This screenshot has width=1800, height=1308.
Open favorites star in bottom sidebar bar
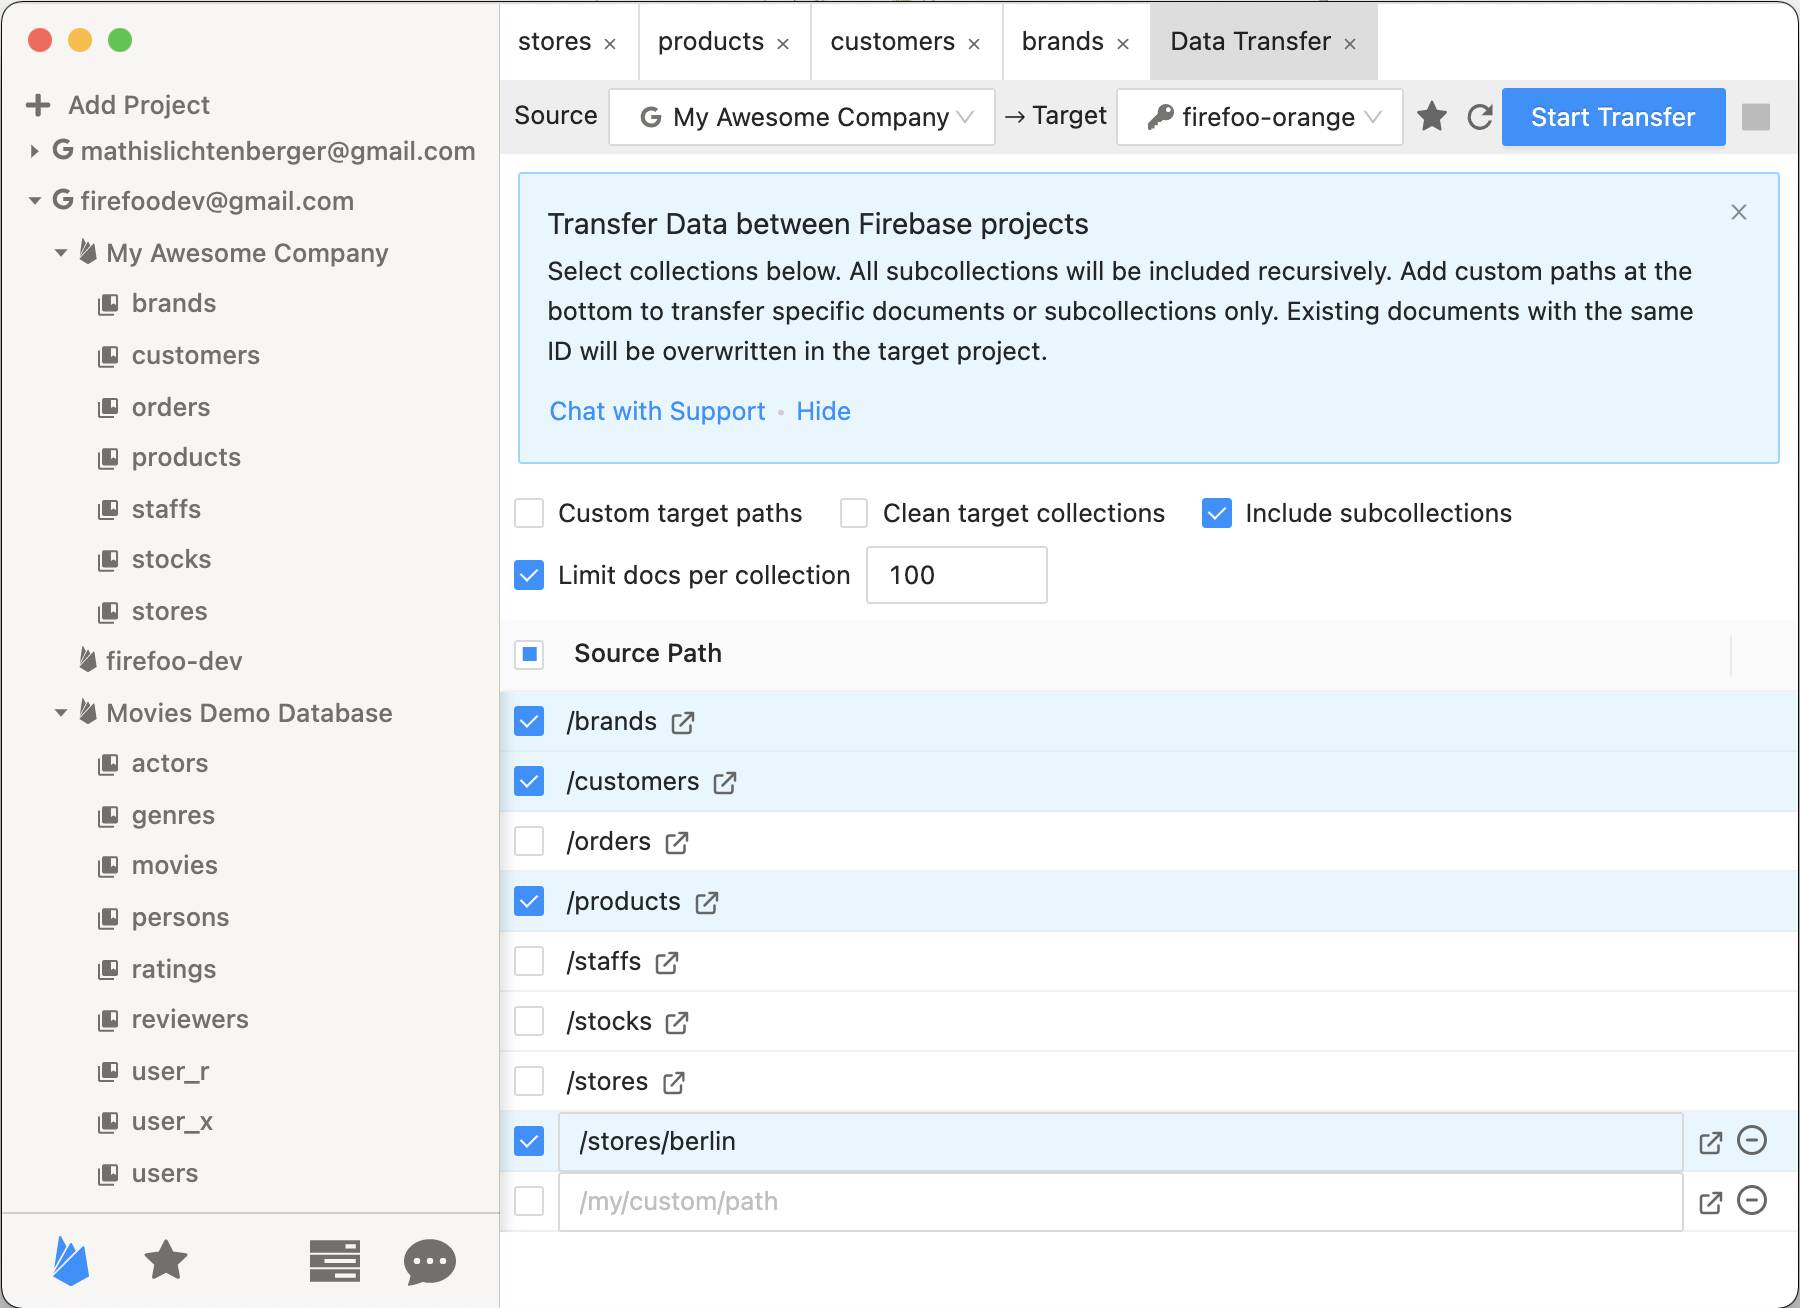point(166,1260)
